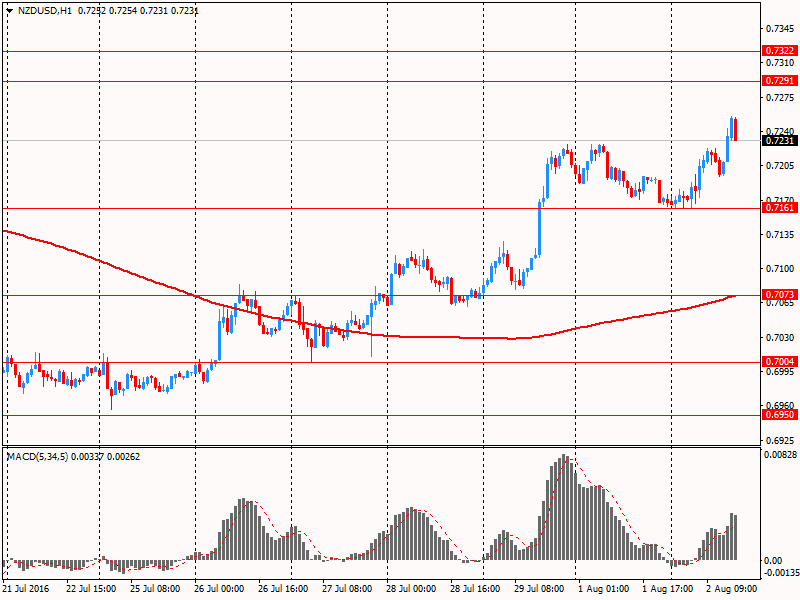Select the MACD(5,34,5) indicator label
Viewport: 800px width, 600px height.
coord(37,457)
